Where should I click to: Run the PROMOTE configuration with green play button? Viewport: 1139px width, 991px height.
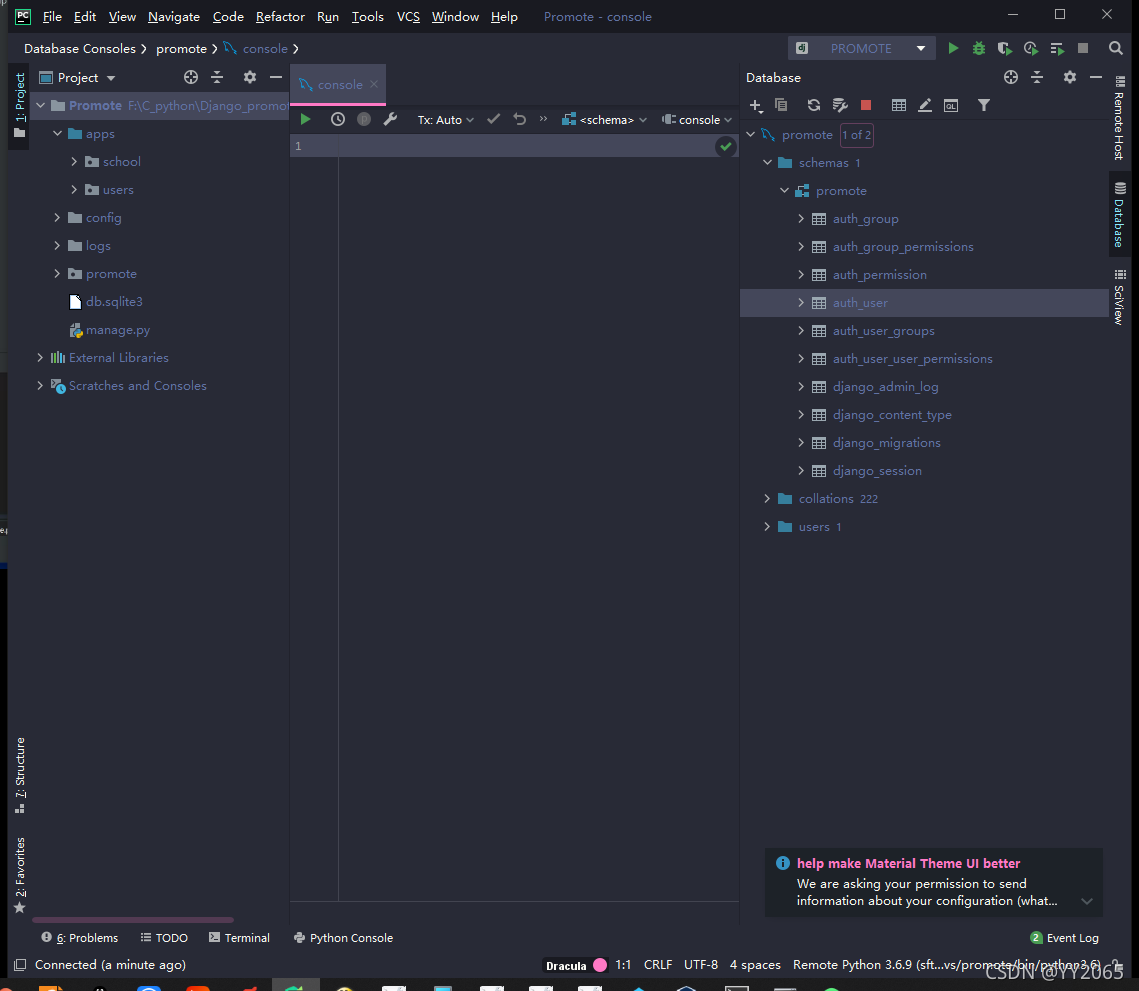[x=953, y=48]
